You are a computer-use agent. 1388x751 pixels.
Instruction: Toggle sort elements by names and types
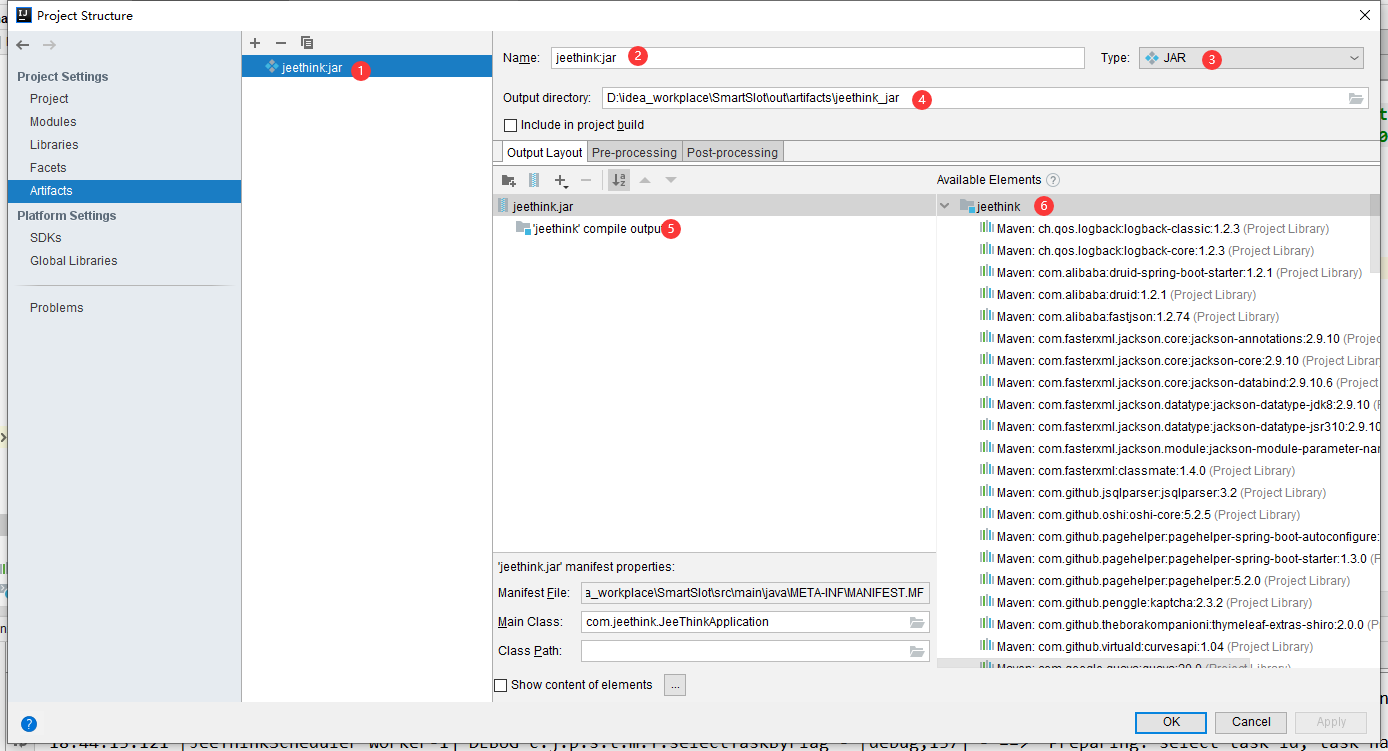tap(619, 180)
